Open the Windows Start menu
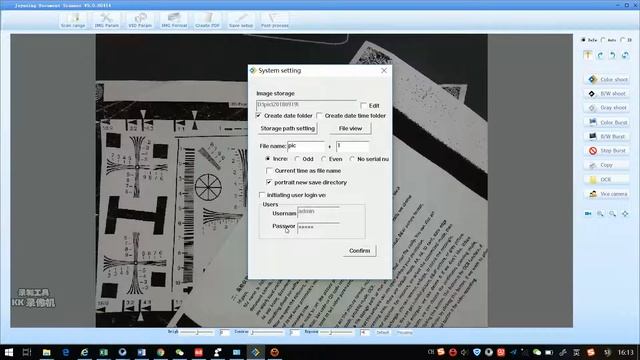This screenshot has height=360, width=640. click(9, 352)
